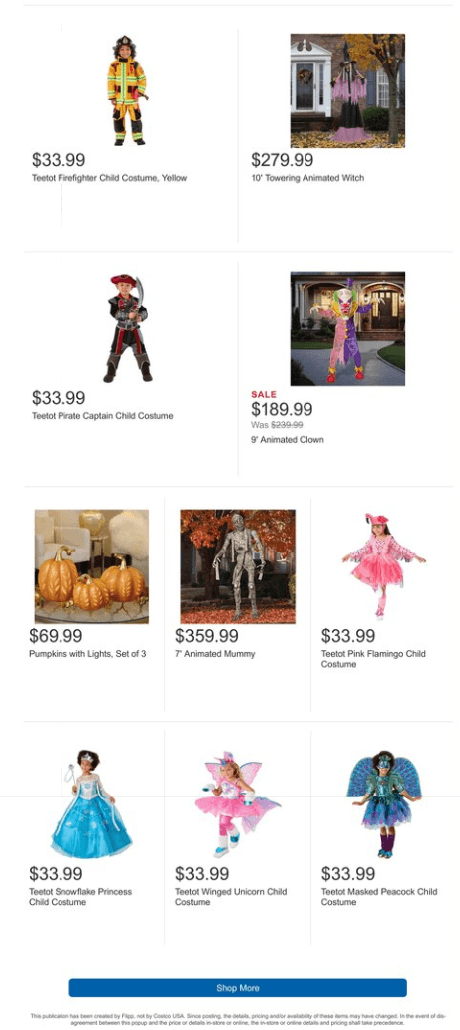Open the Pink Flamingo costume image
This screenshot has width=460, height=1030.
[384, 566]
